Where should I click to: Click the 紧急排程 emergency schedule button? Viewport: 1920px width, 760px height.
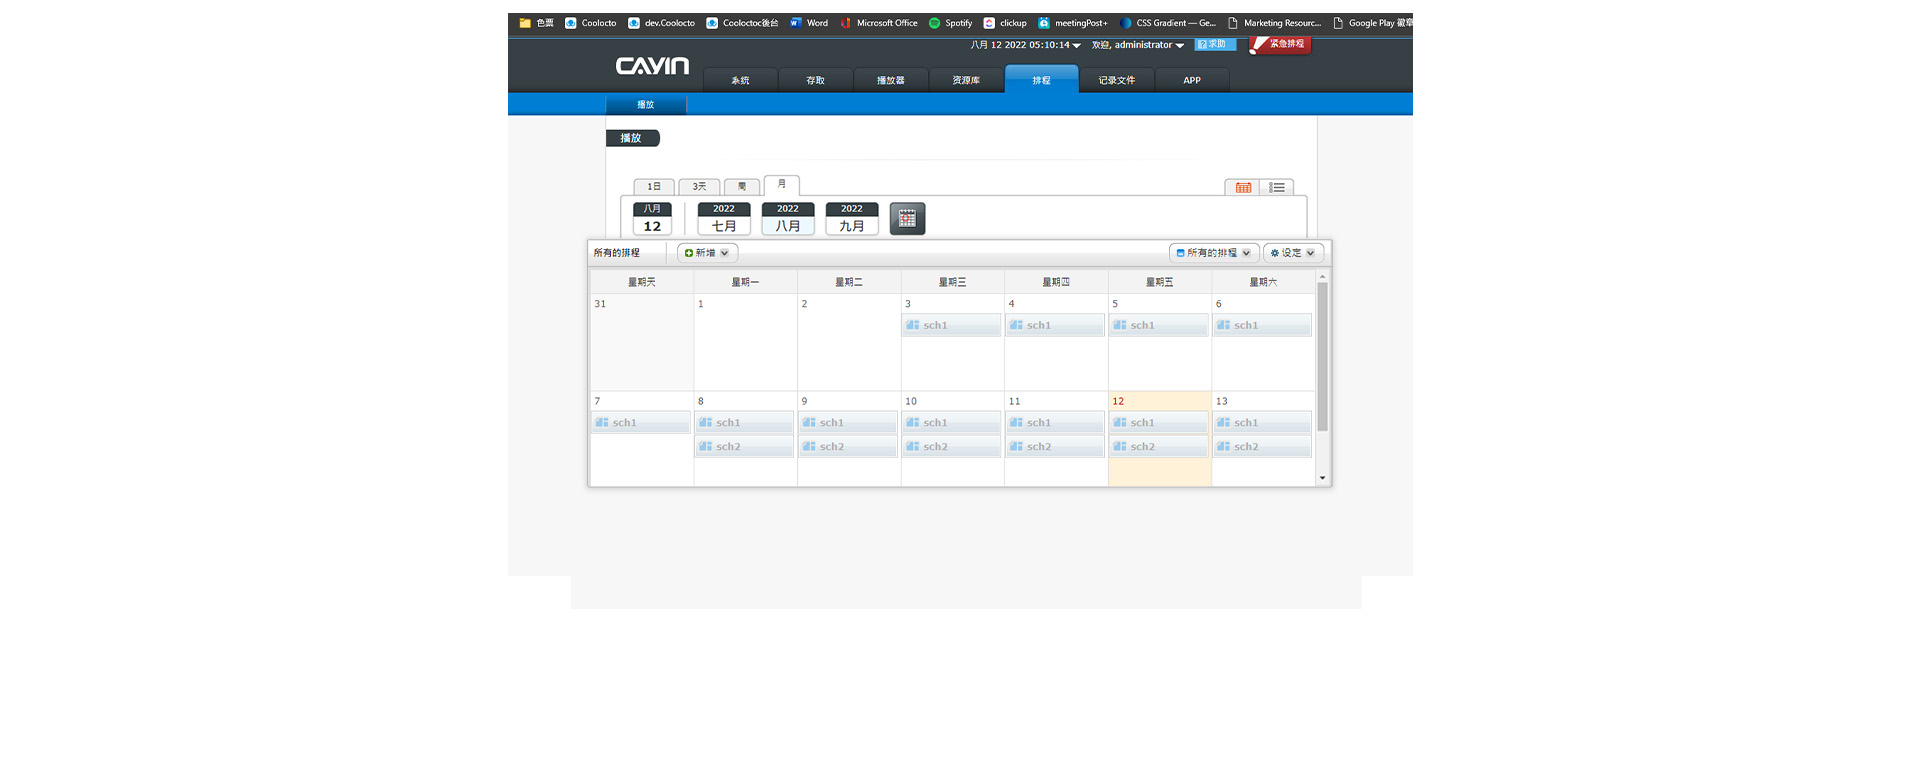click(1279, 45)
